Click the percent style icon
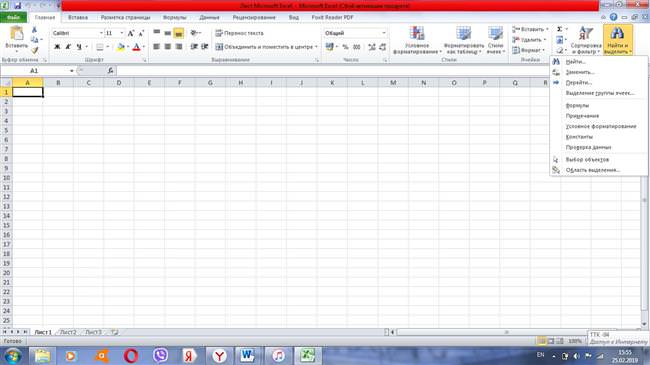Screen dimensions: 650x365 345,47
